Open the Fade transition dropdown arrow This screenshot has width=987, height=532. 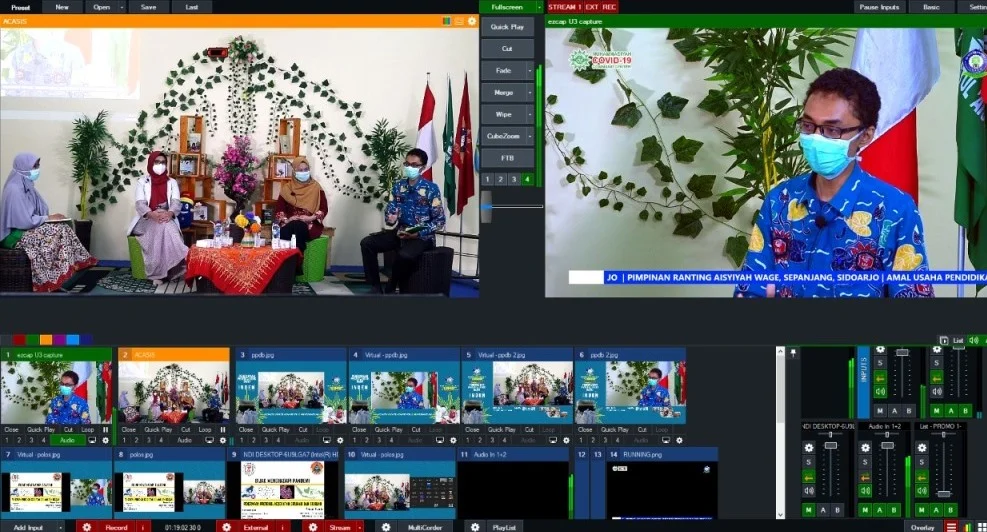pyautogui.click(x=529, y=71)
